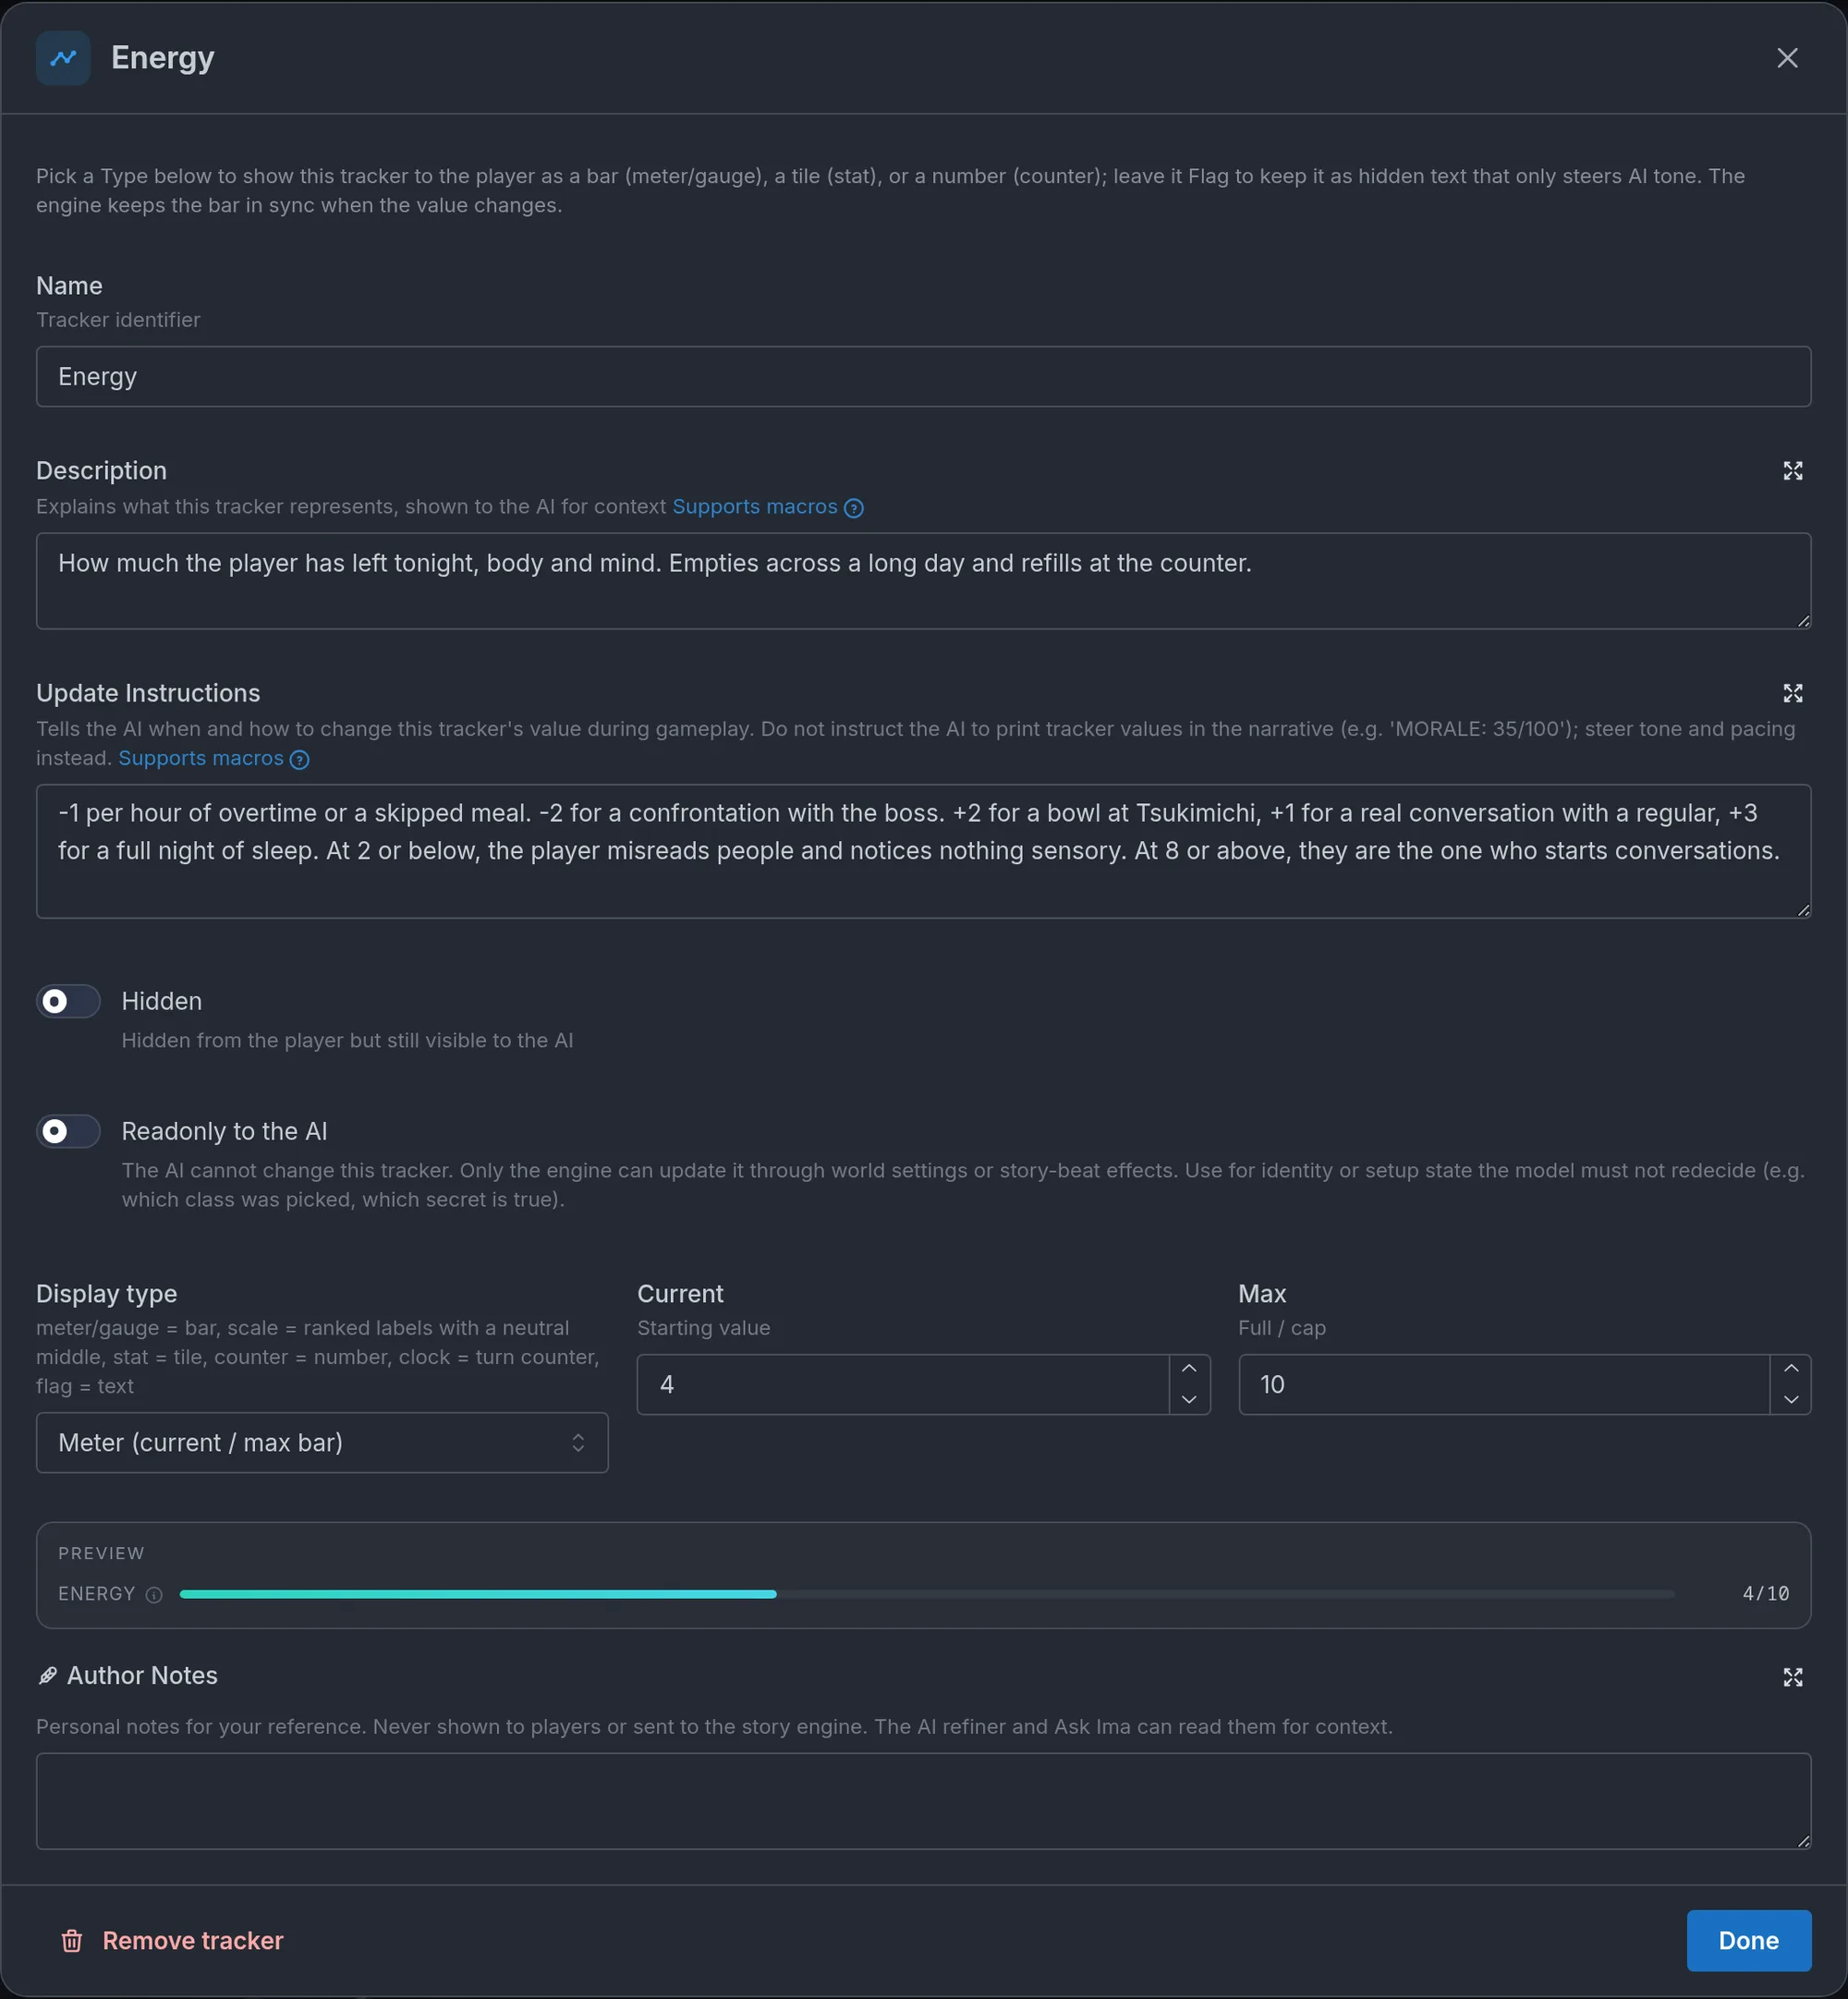The image size is (1848, 1999).
Task: Close the Energy tracker dialog
Action: coord(1787,58)
